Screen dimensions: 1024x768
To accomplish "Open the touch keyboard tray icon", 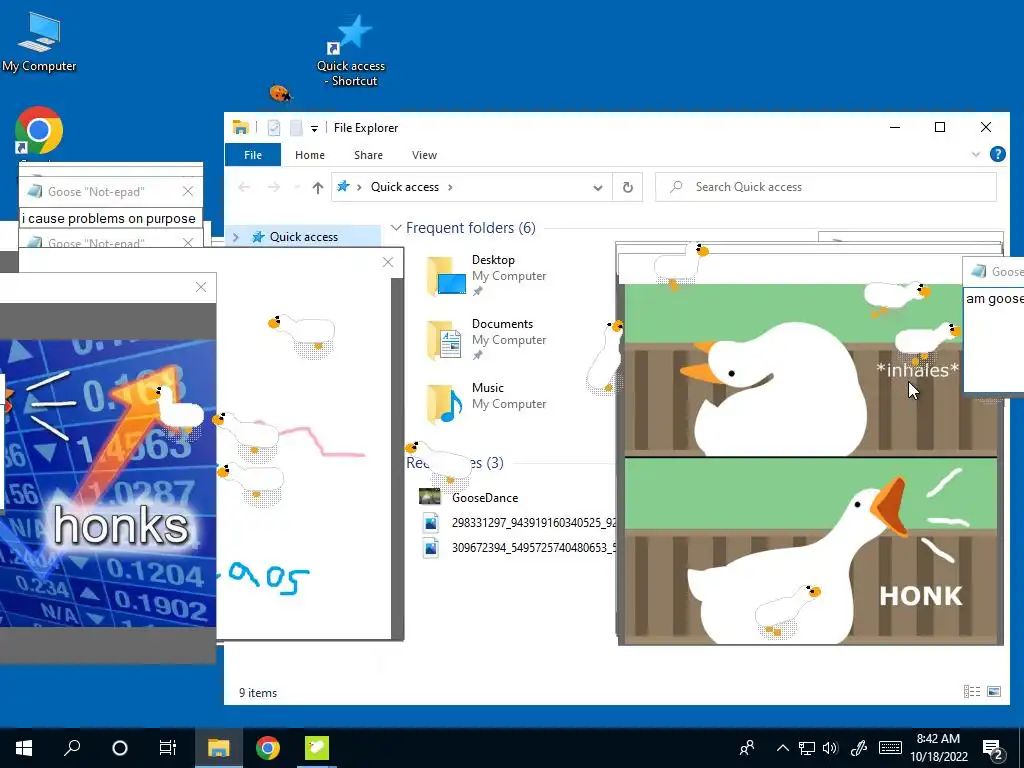I will [890, 748].
